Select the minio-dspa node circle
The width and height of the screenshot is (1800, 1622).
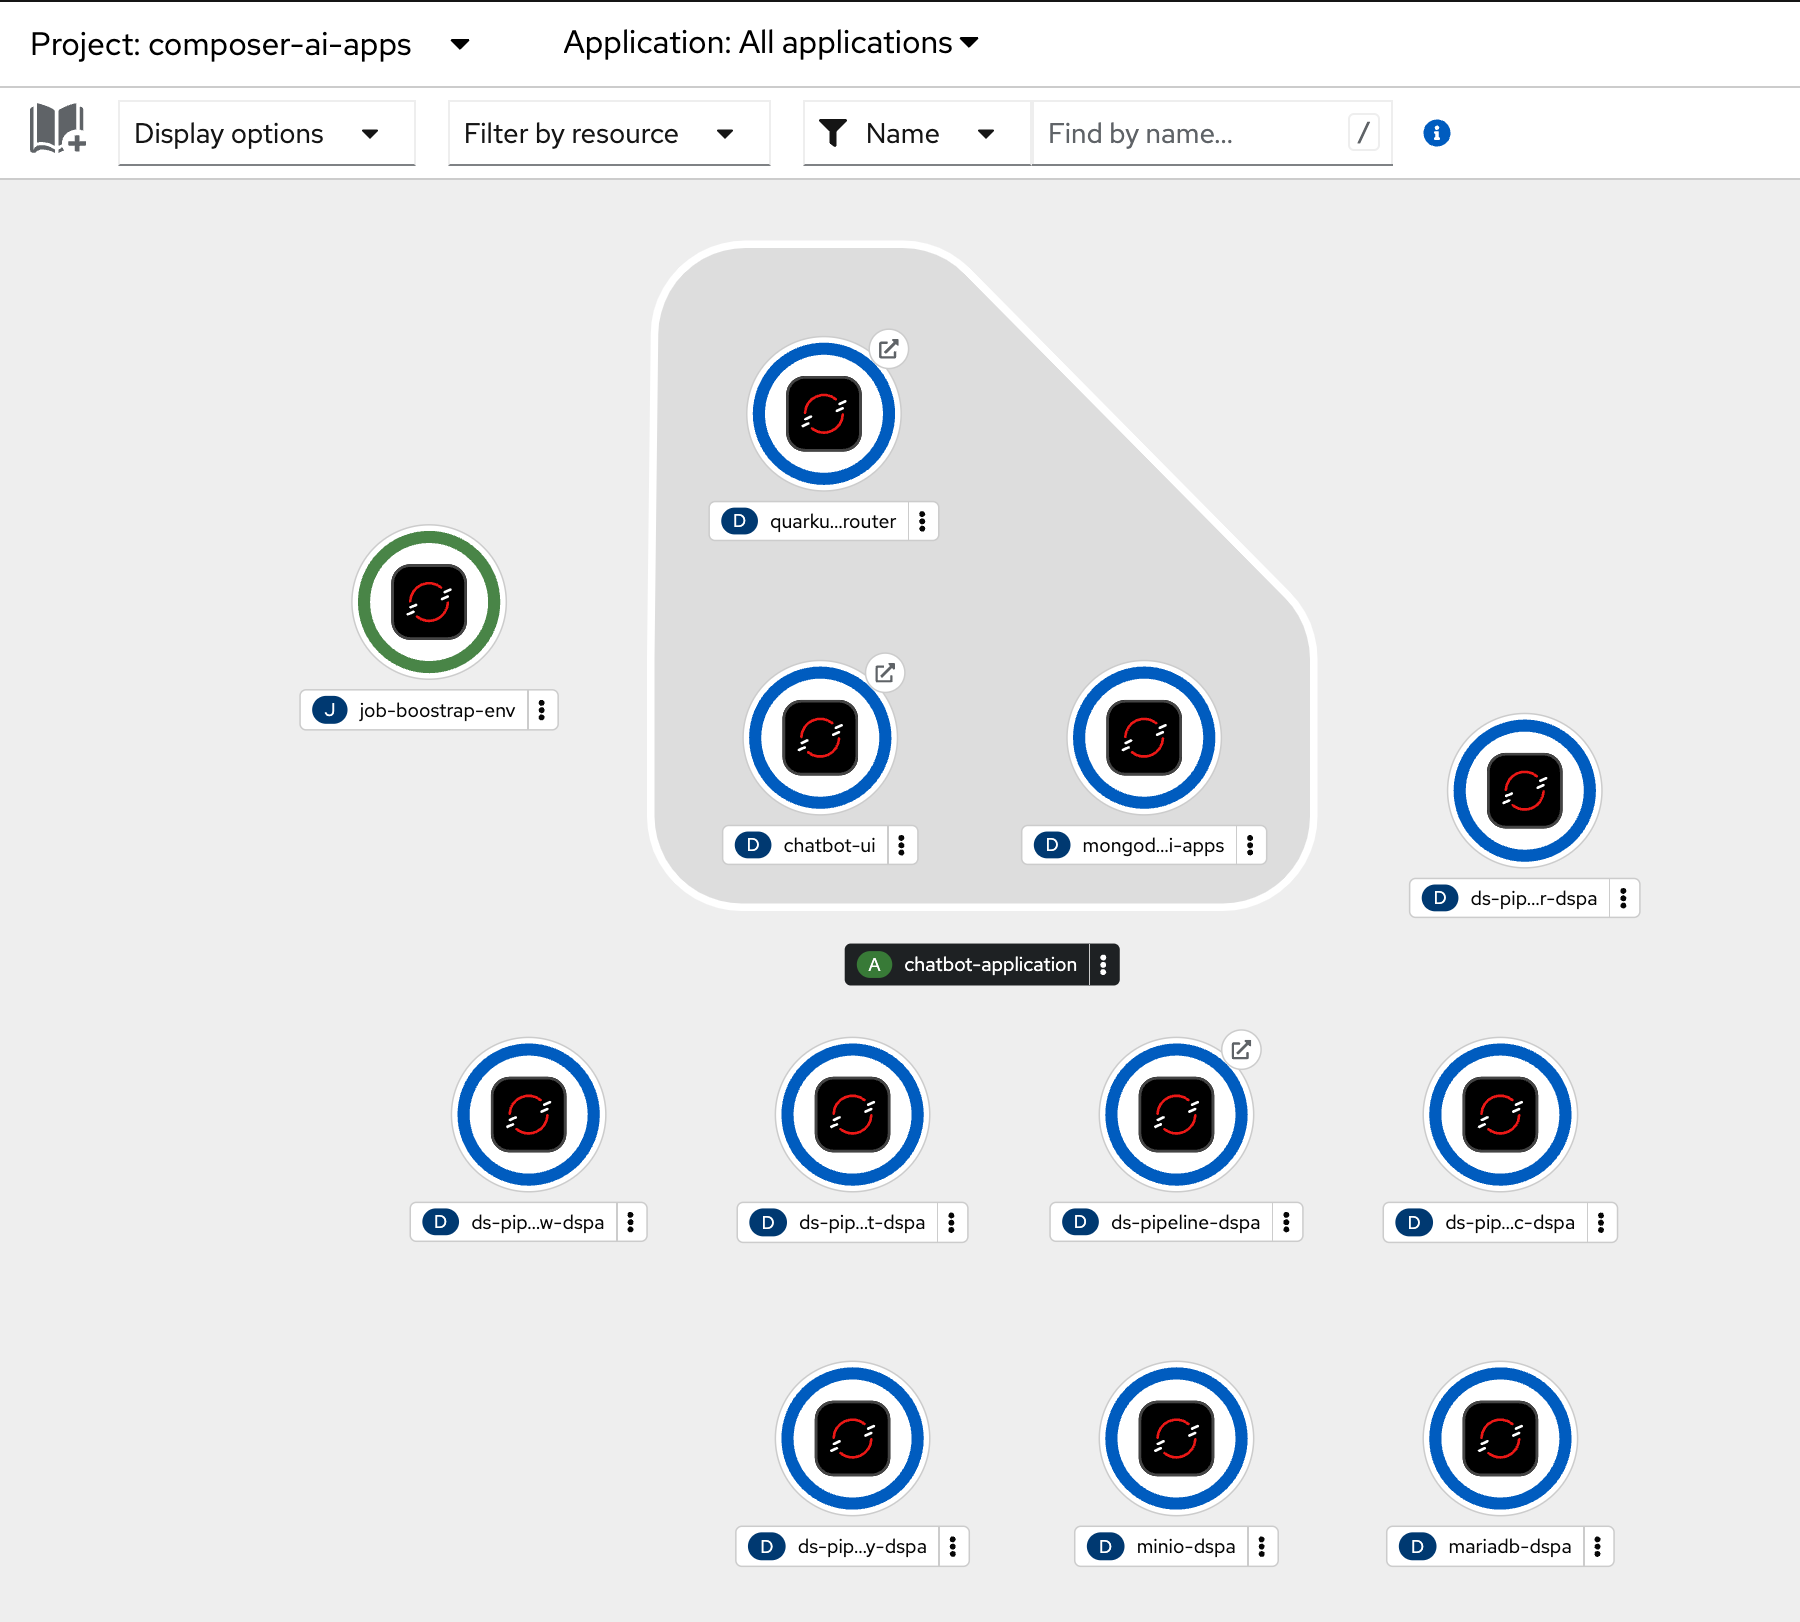(x=1176, y=1439)
